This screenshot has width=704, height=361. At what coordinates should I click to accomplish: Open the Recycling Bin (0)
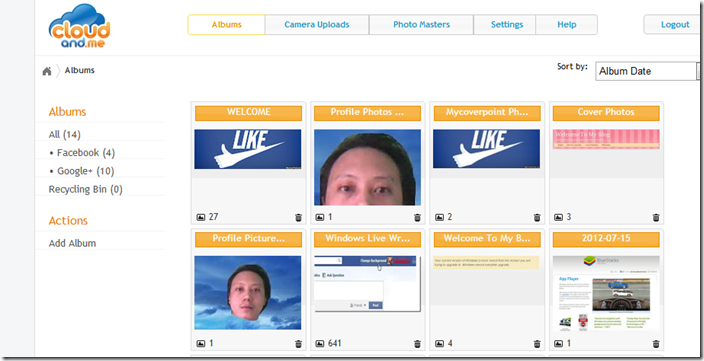(85, 189)
